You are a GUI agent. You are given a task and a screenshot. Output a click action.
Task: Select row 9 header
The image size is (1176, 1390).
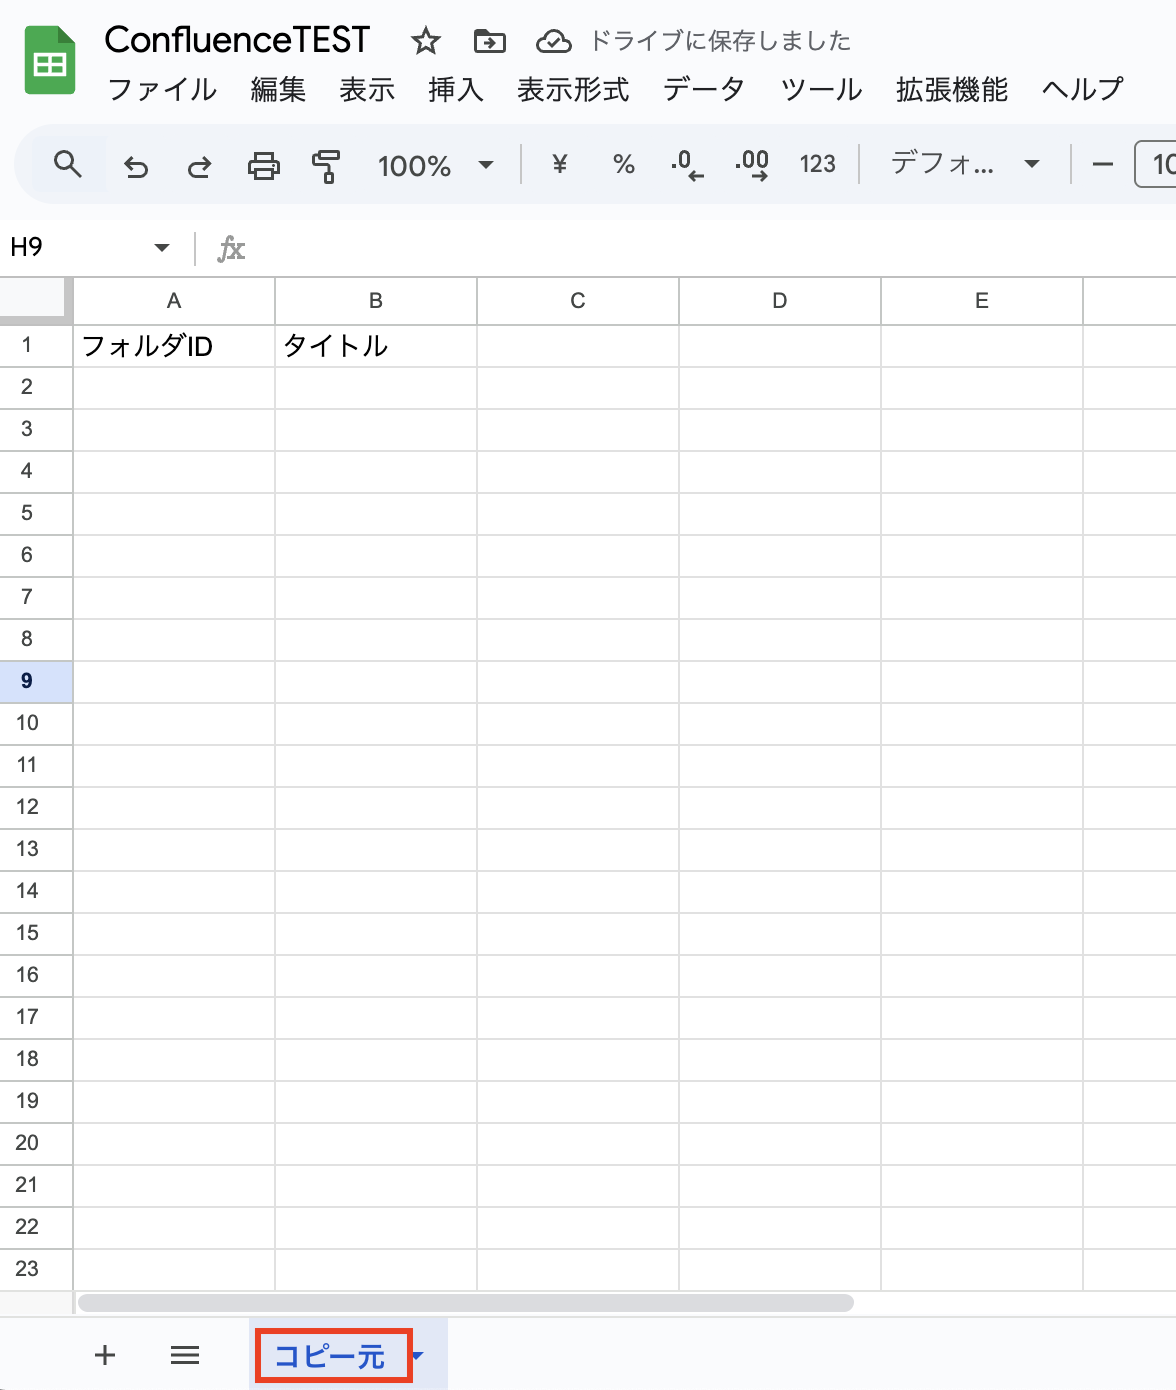pos(36,681)
